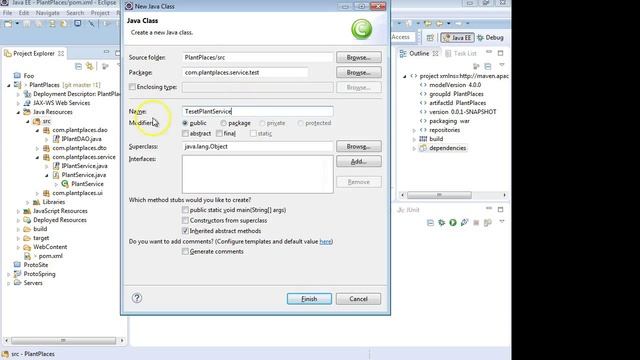Open the New wizard dropdown arrow
Image resolution: width=640 pixels, height=360 pixels.
click(x=18, y=24)
